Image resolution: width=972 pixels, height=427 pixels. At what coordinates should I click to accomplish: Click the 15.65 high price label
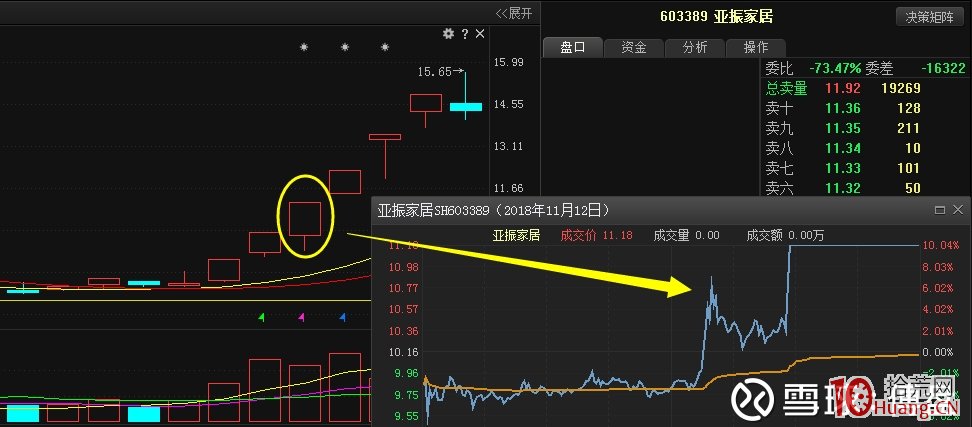pyautogui.click(x=435, y=72)
